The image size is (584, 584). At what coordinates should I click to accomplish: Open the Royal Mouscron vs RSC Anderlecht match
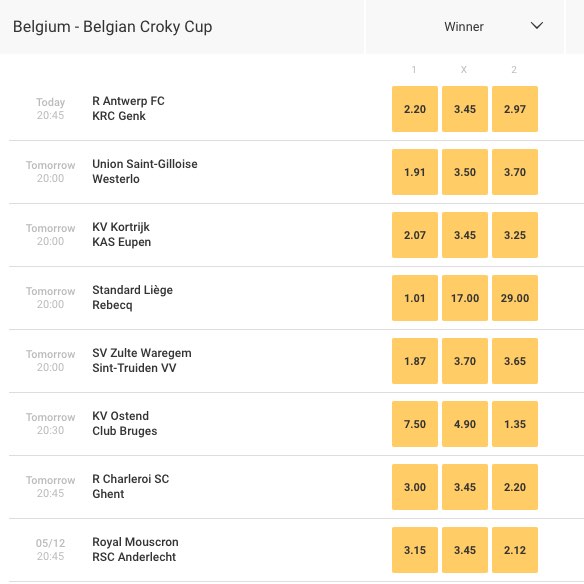tap(135, 549)
